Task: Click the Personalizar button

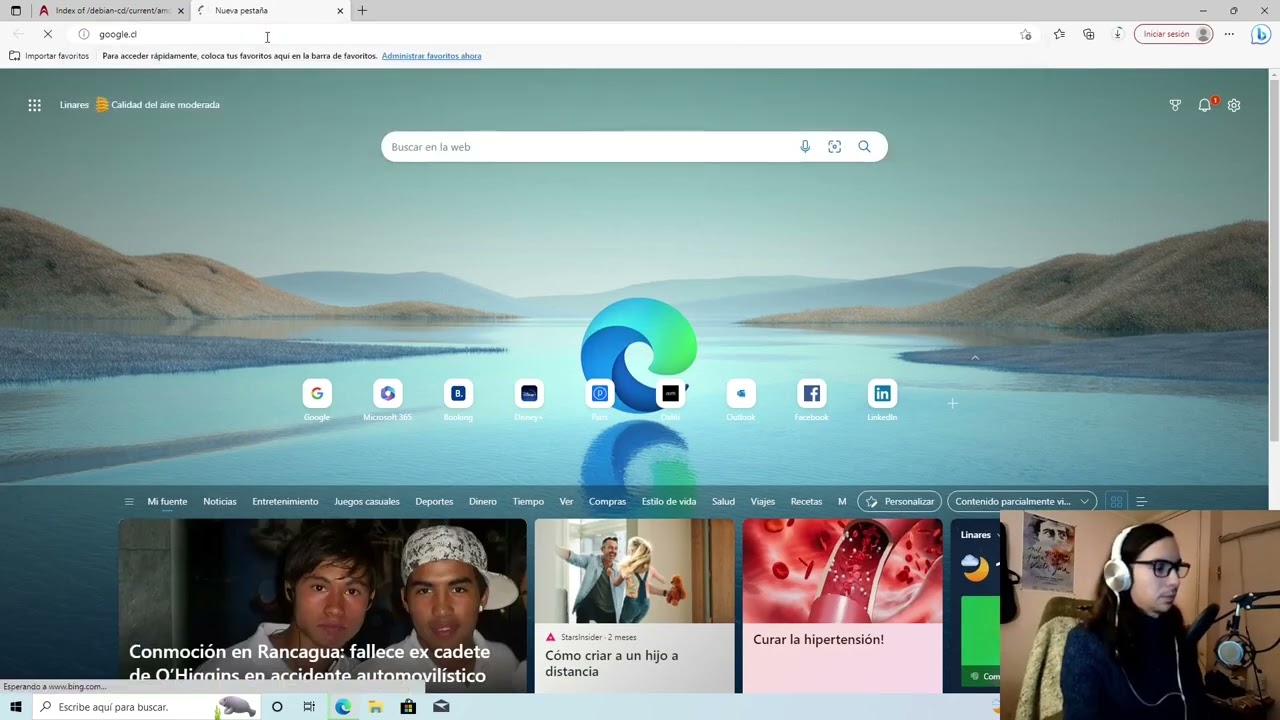Action: [x=900, y=502]
